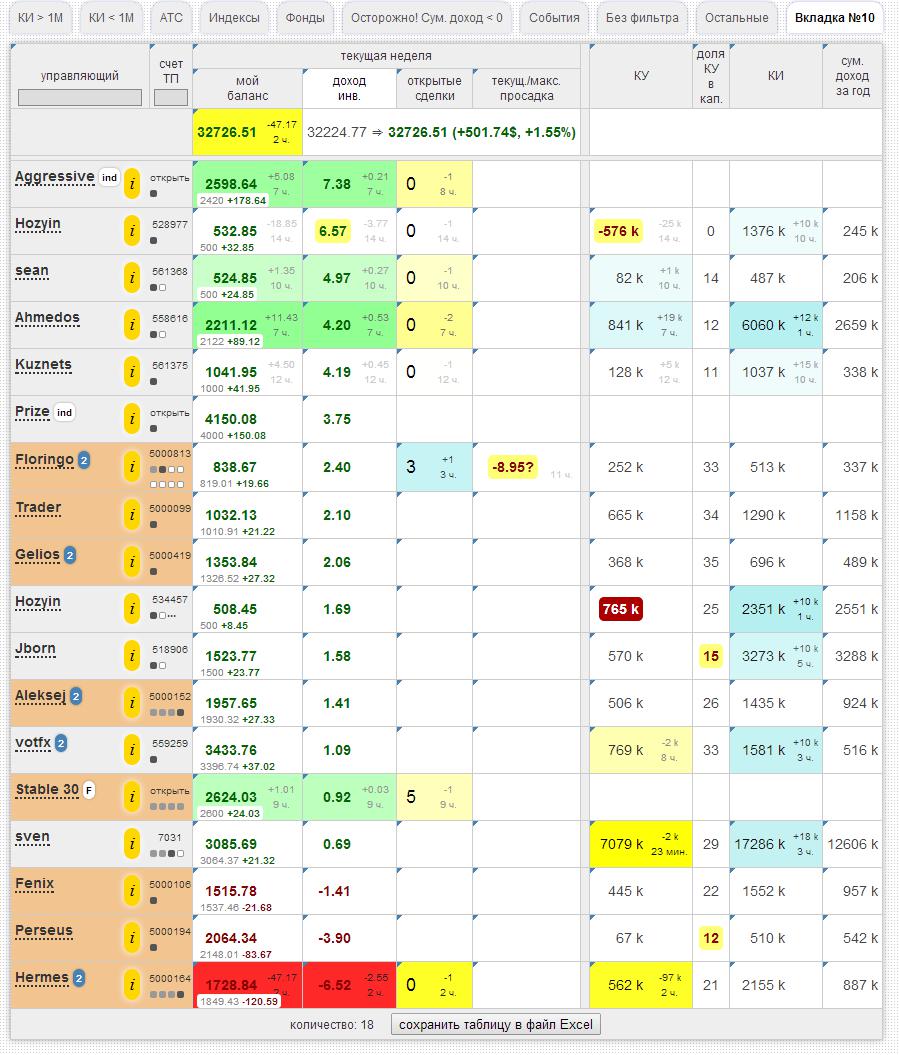Click the highlighted -576 k КУ value

tap(619, 231)
